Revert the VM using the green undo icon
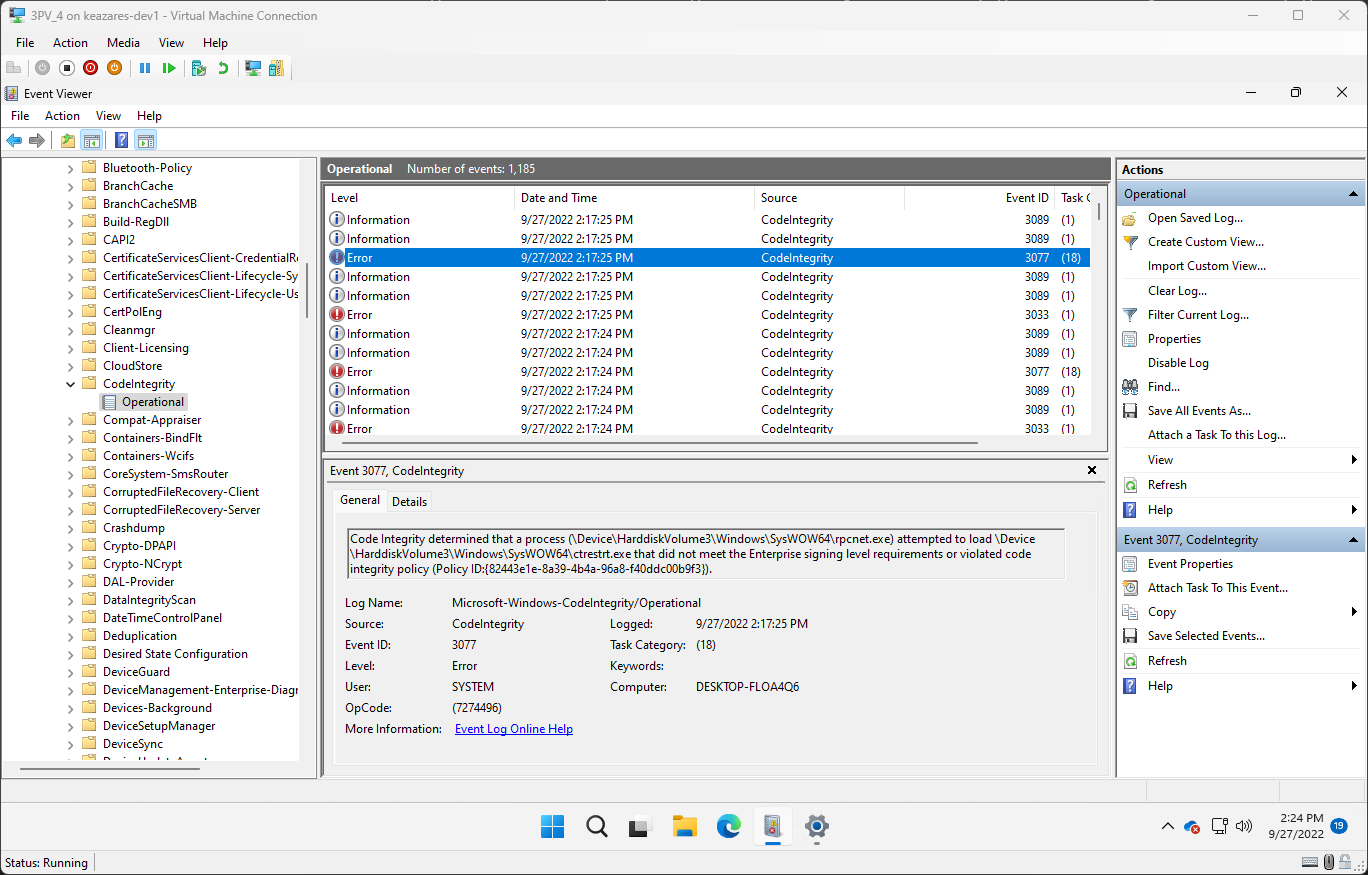1368x875 pixels. tap(223, 68)
